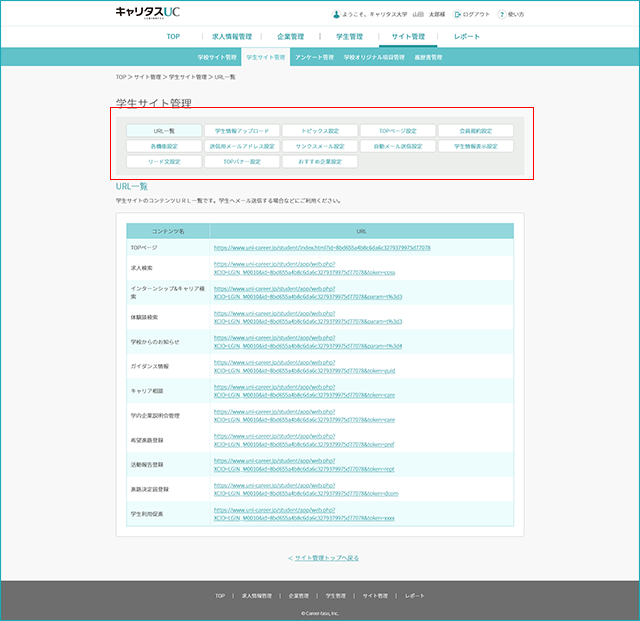Click 学生サイト管理 in the breadcrumb trail

tap(188, 77)
